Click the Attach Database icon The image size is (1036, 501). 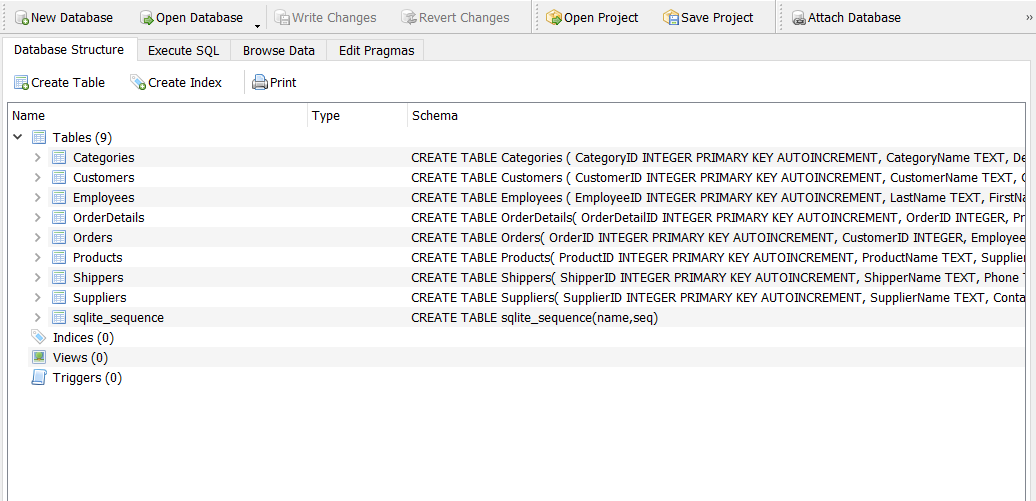click(x=799, y=18)
